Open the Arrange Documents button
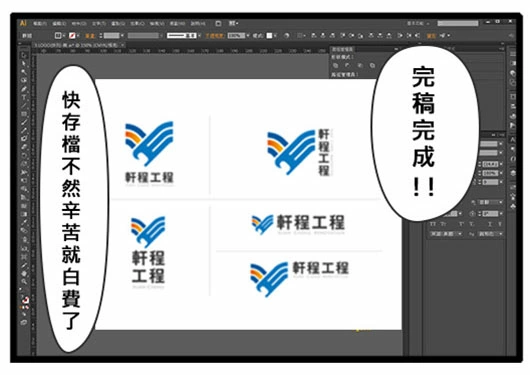Screen dimensions: 530x375 [x=233, y=23]
